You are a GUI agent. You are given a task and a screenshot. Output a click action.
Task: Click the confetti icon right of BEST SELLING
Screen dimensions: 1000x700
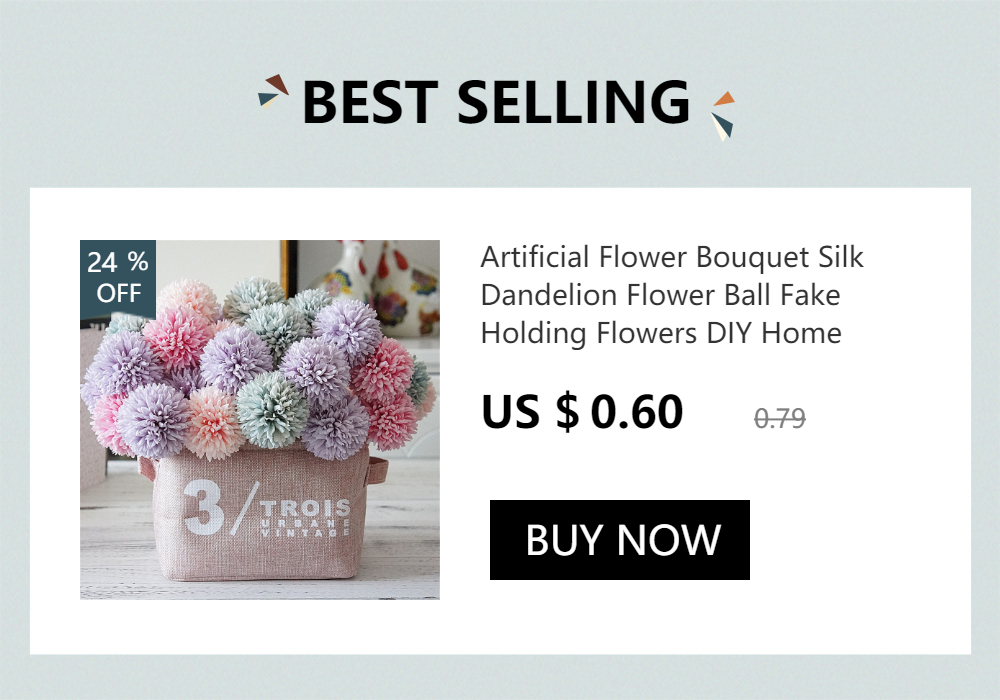pos(723,115)
